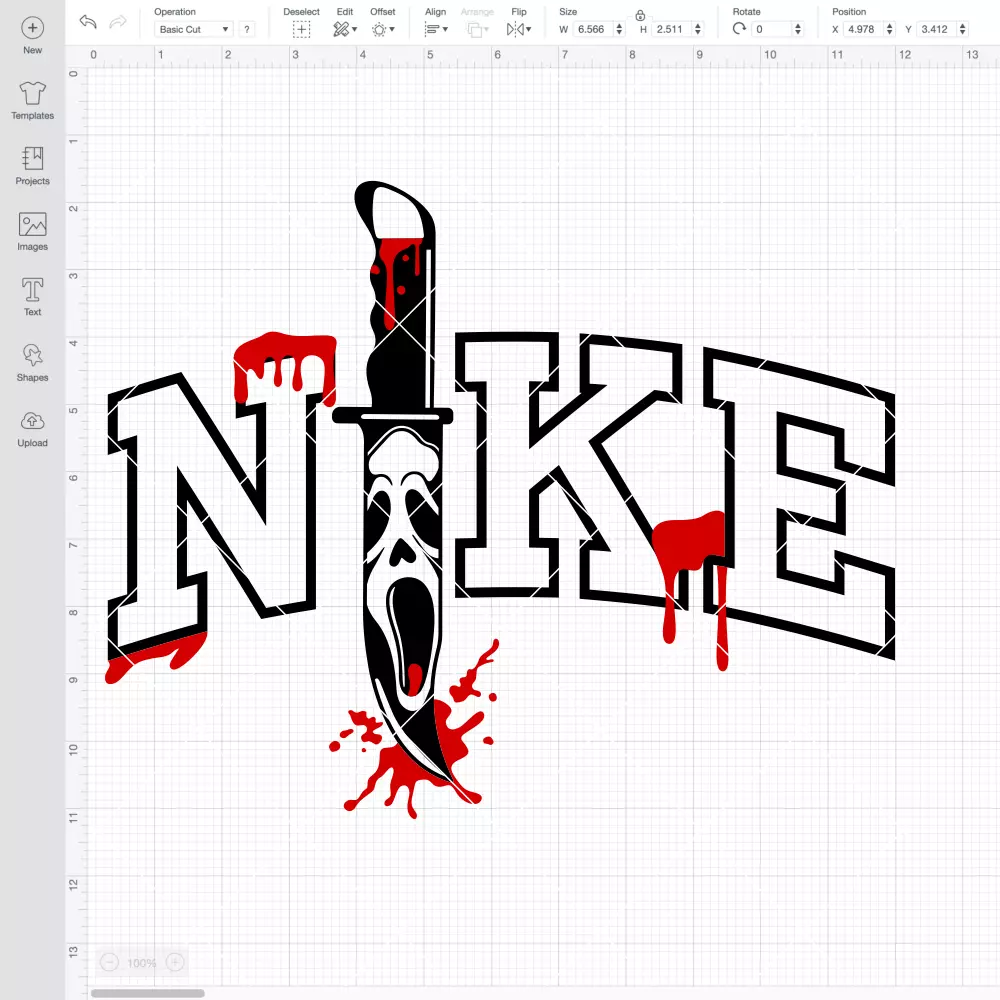
Task: Adjust Y position with stepper arrows
Action: [963, 29]
